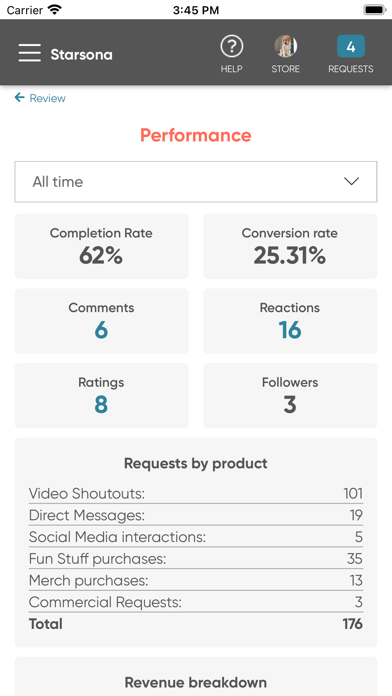
Task: Open the Ratings count card
Action: [x=102, y=395]
